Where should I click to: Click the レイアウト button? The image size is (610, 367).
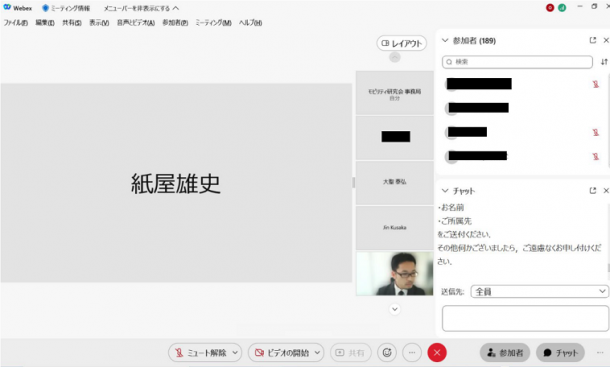pyautogui.click(x=401, y=43)
